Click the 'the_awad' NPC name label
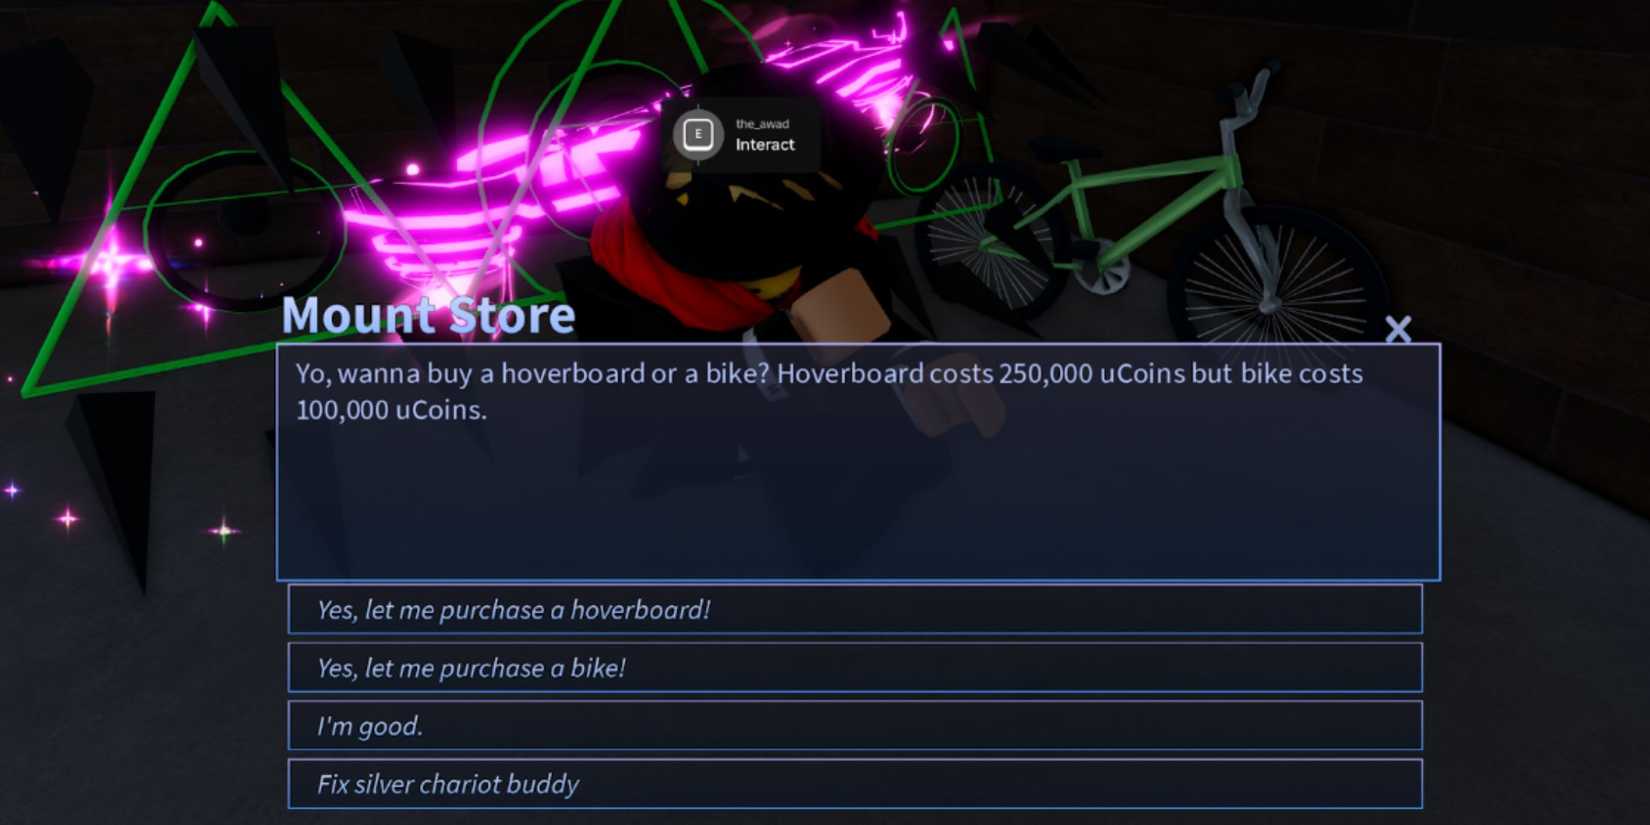1650x825 pixels. coord(762,124)
